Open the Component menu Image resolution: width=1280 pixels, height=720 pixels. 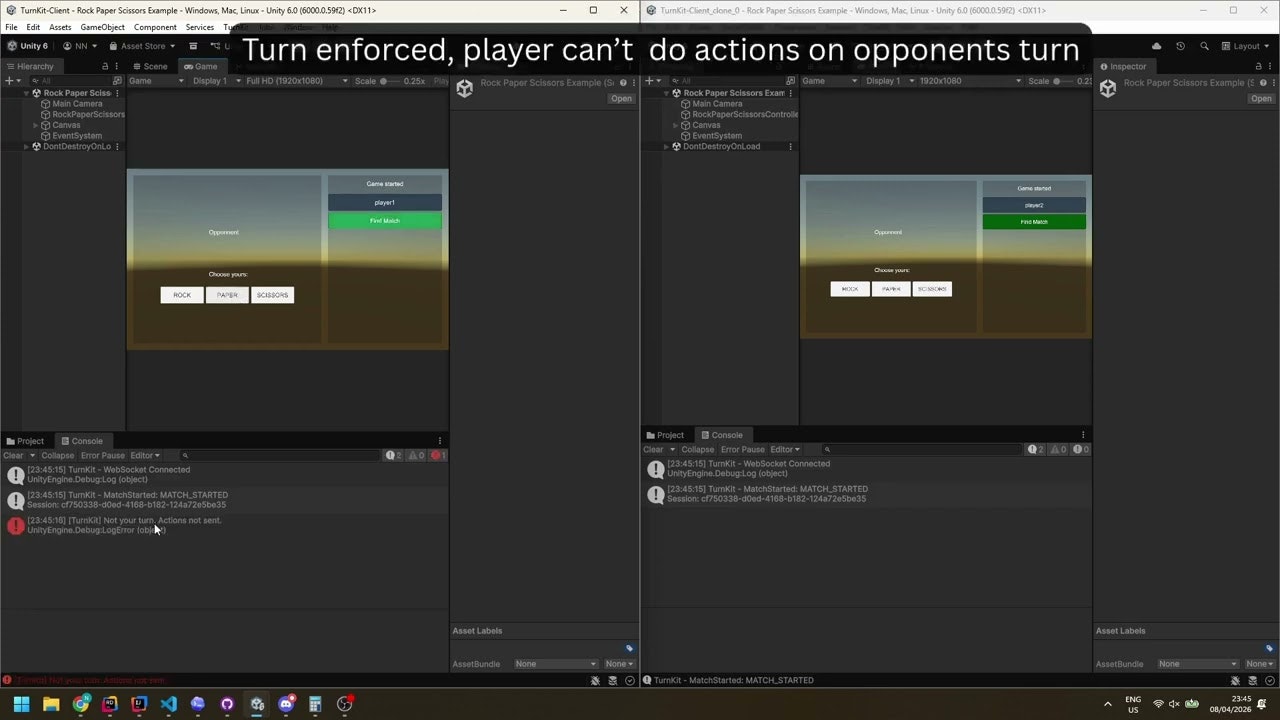(x=155, y=27)
